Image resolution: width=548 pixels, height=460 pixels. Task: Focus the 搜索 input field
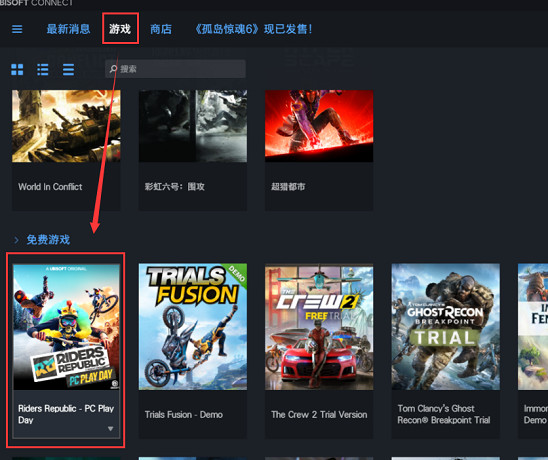click(x=175, y=69)
